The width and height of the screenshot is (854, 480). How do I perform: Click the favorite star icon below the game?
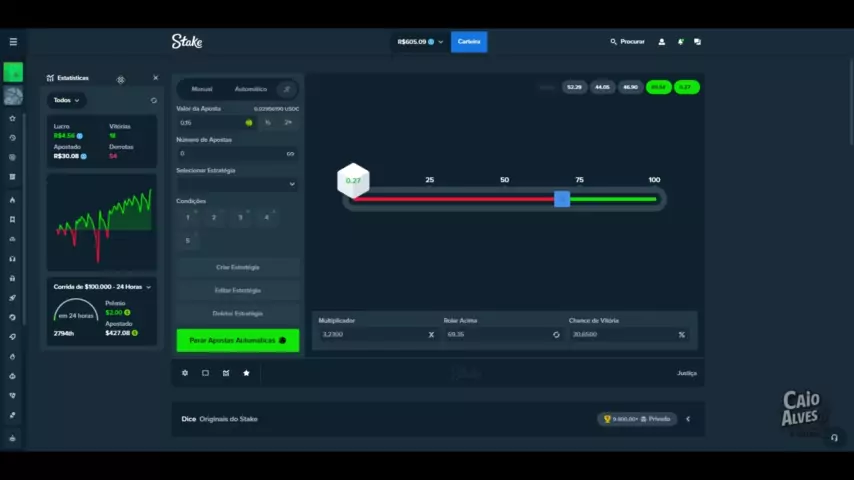coord(246,373)
